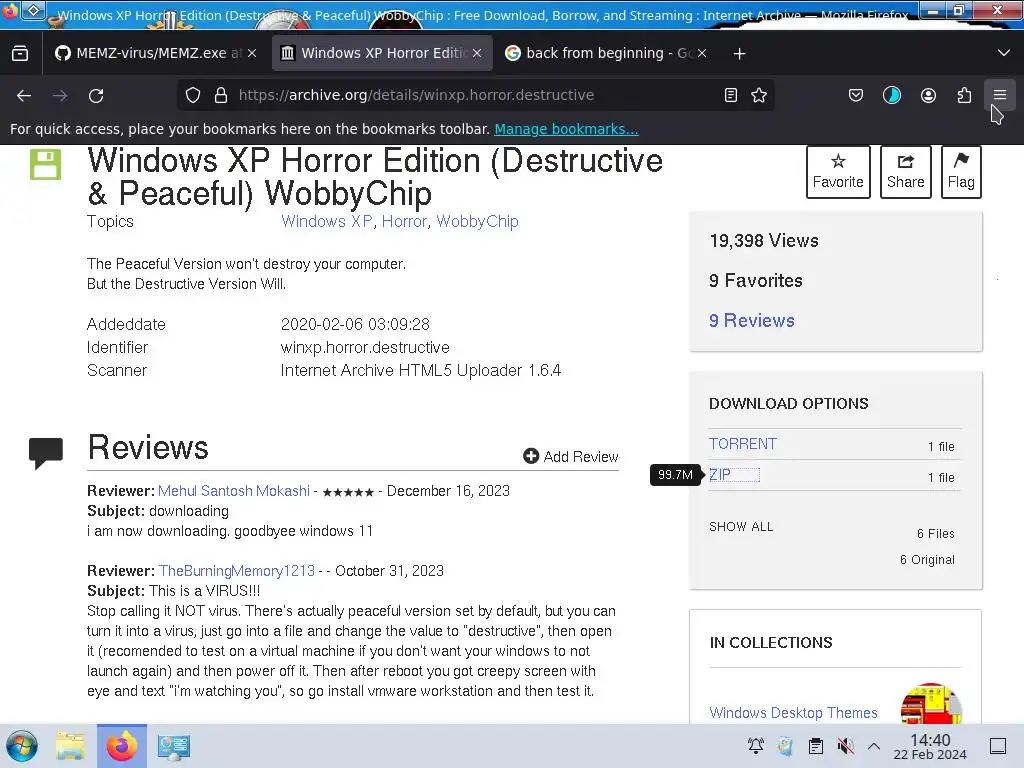The image size is (1024, 768).
Task: Open the Pocket save icon
Action: coord(856,95)
